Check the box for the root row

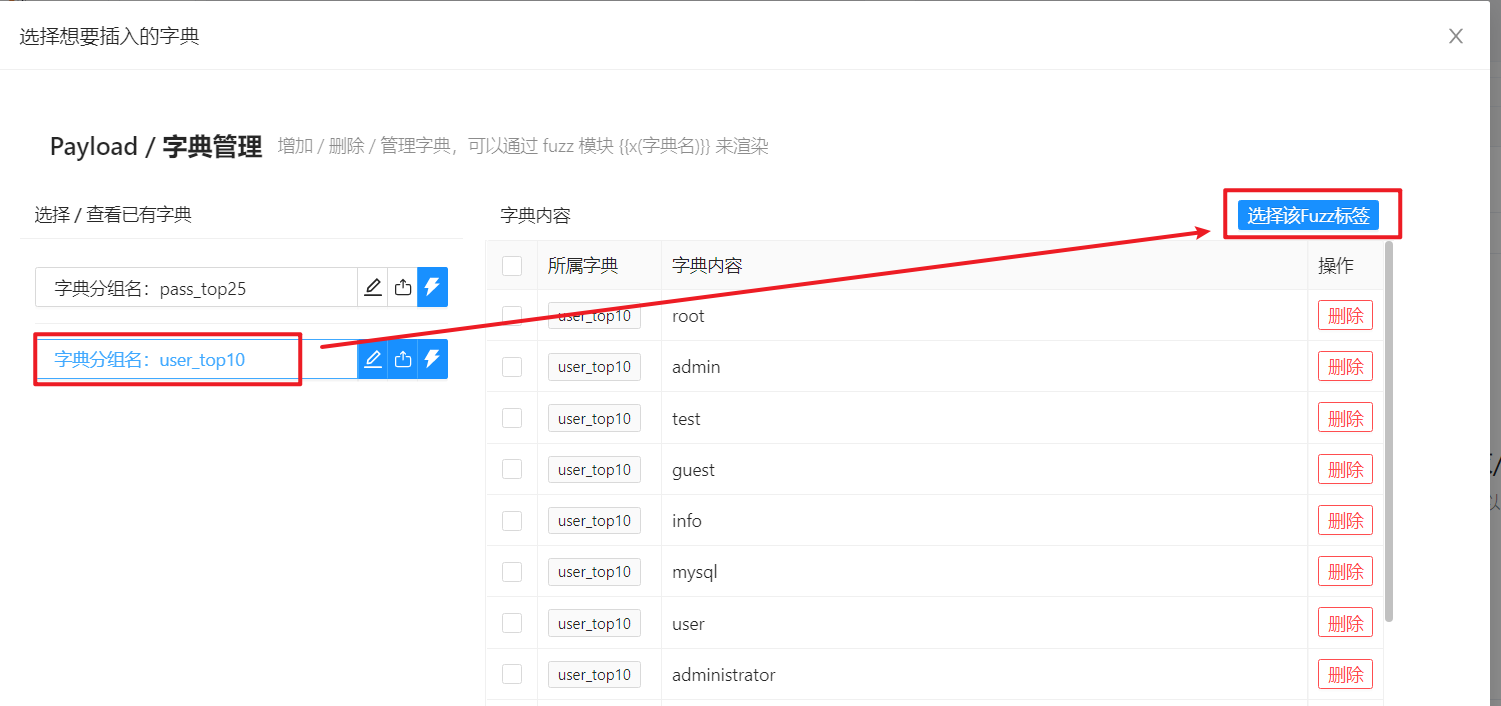512,316
